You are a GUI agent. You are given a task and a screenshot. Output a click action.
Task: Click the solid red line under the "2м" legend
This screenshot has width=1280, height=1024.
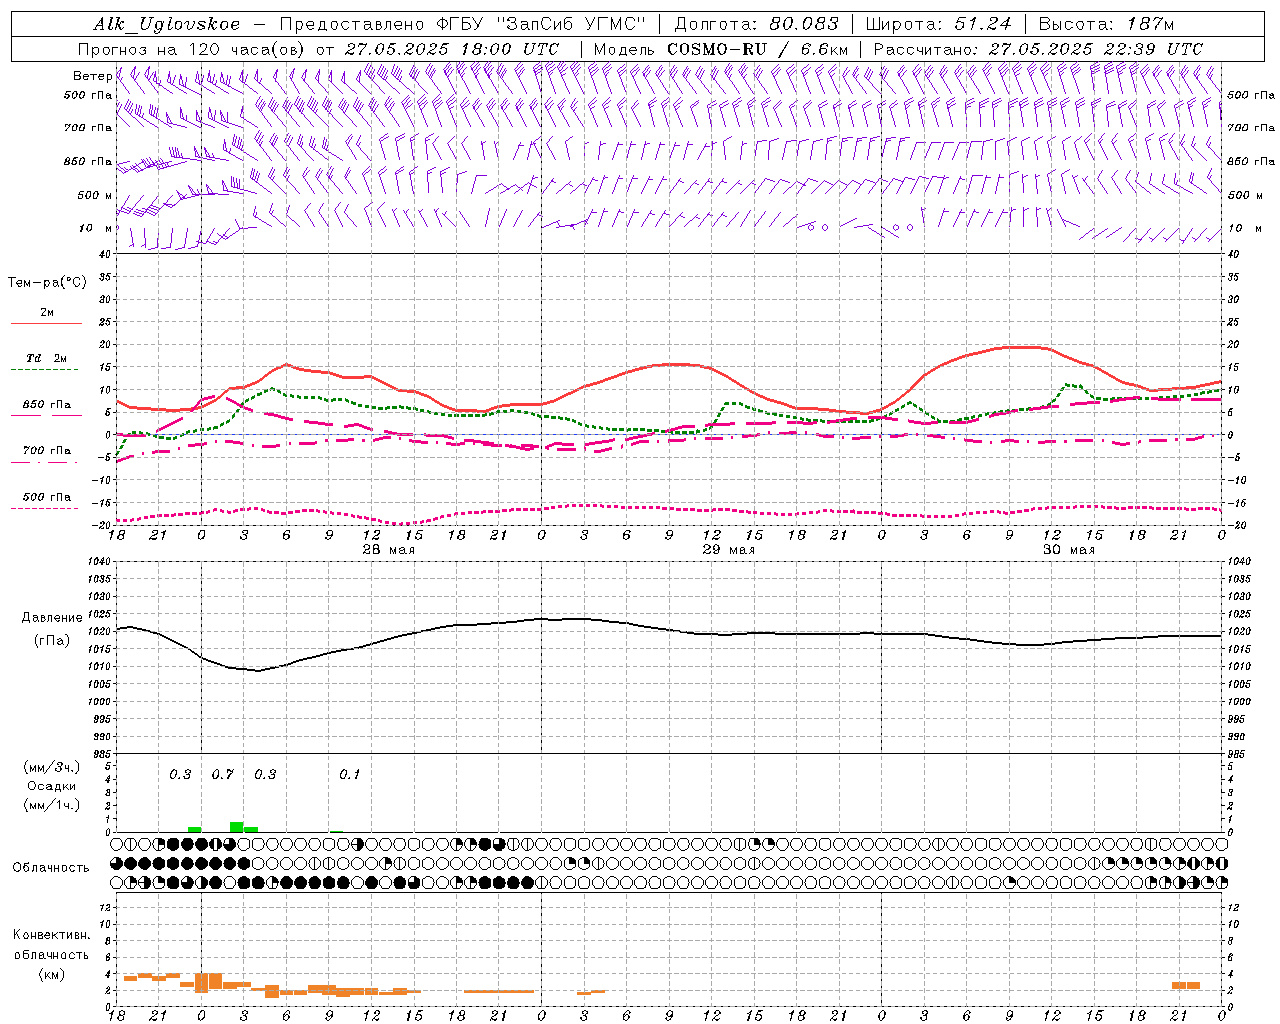click(46, 323)
